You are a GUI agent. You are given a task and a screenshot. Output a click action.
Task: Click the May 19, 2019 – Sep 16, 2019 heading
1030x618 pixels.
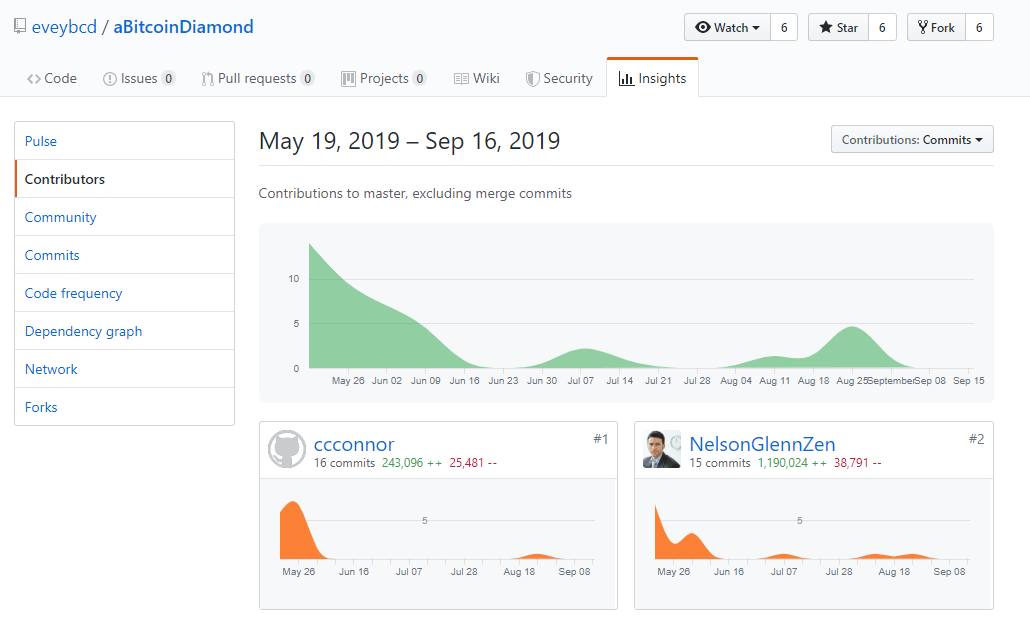[409, 141]
